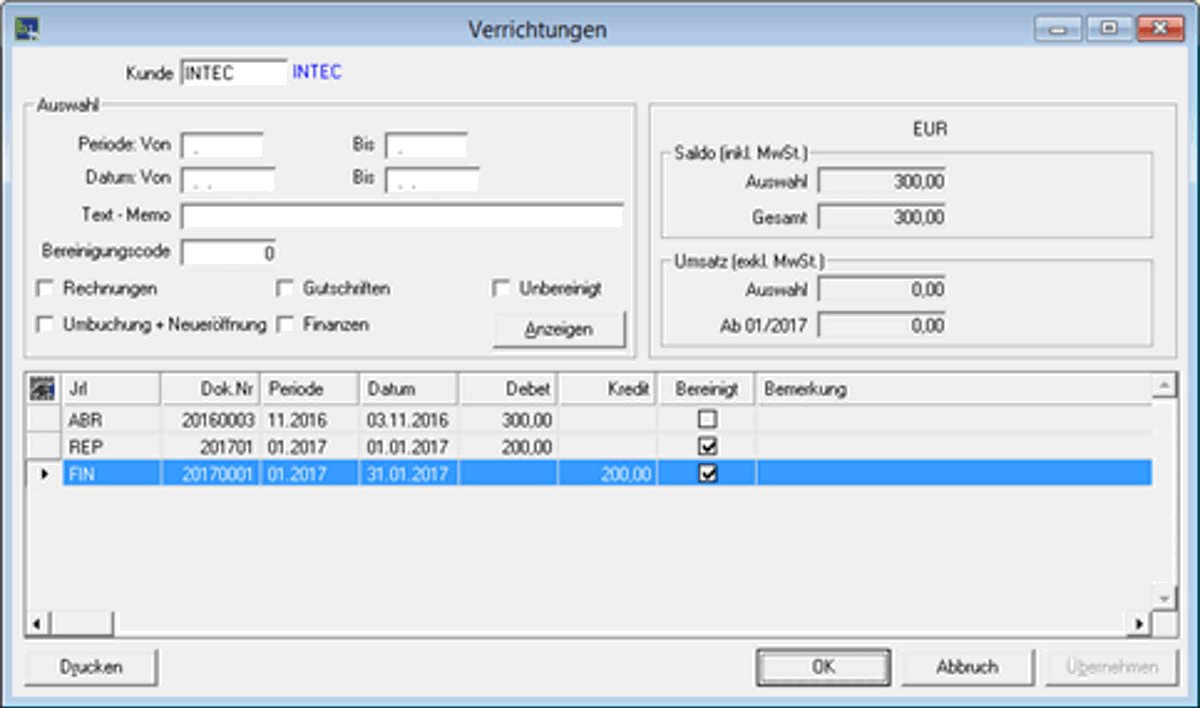Click the blue INTEC customer name
1200x708 pixels.
pyautogui.click(x=317, y=72)
